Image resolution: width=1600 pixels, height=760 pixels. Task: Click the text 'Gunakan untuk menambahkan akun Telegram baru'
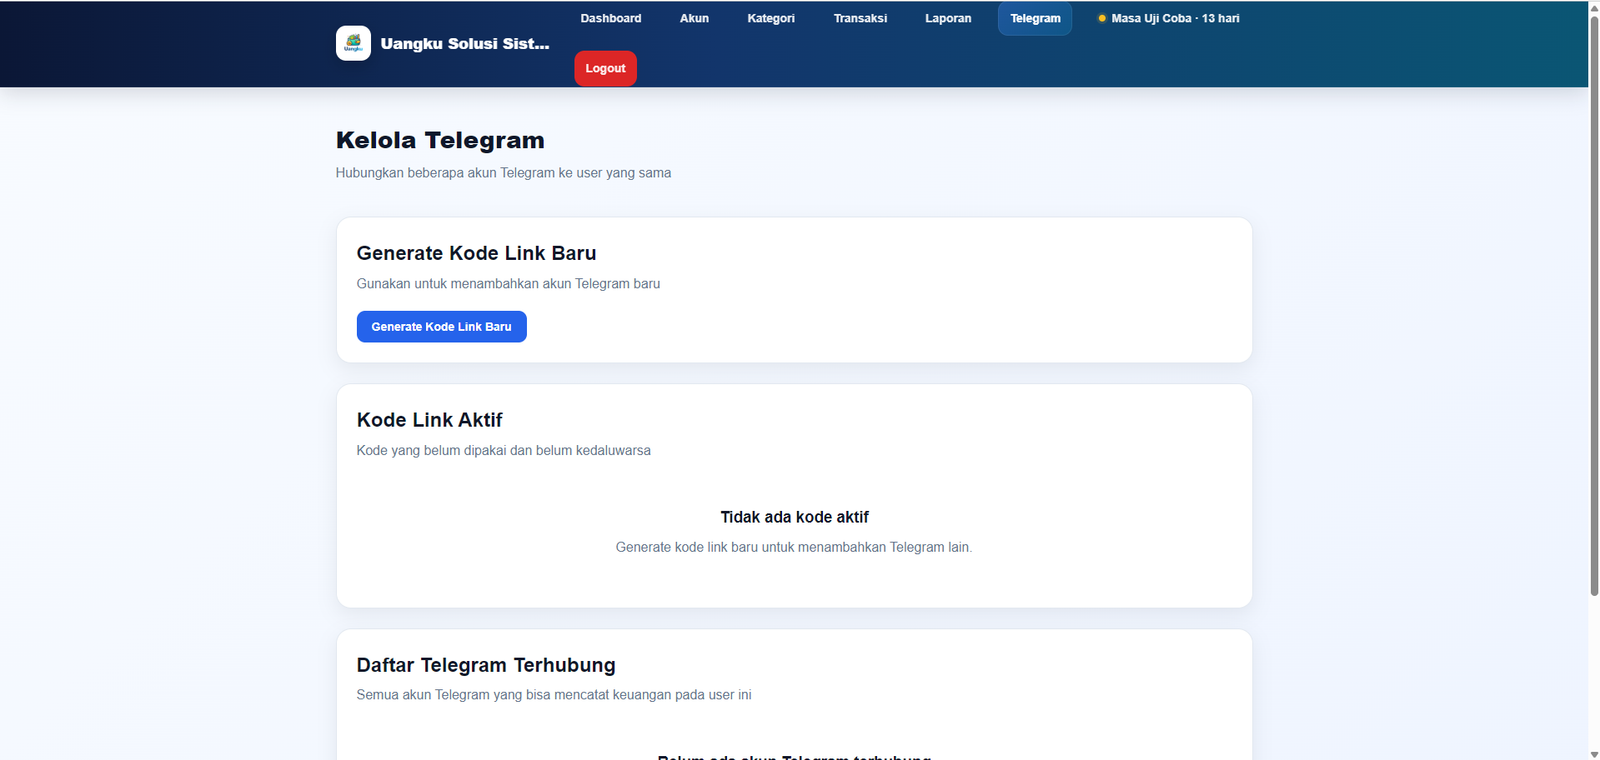508,284
